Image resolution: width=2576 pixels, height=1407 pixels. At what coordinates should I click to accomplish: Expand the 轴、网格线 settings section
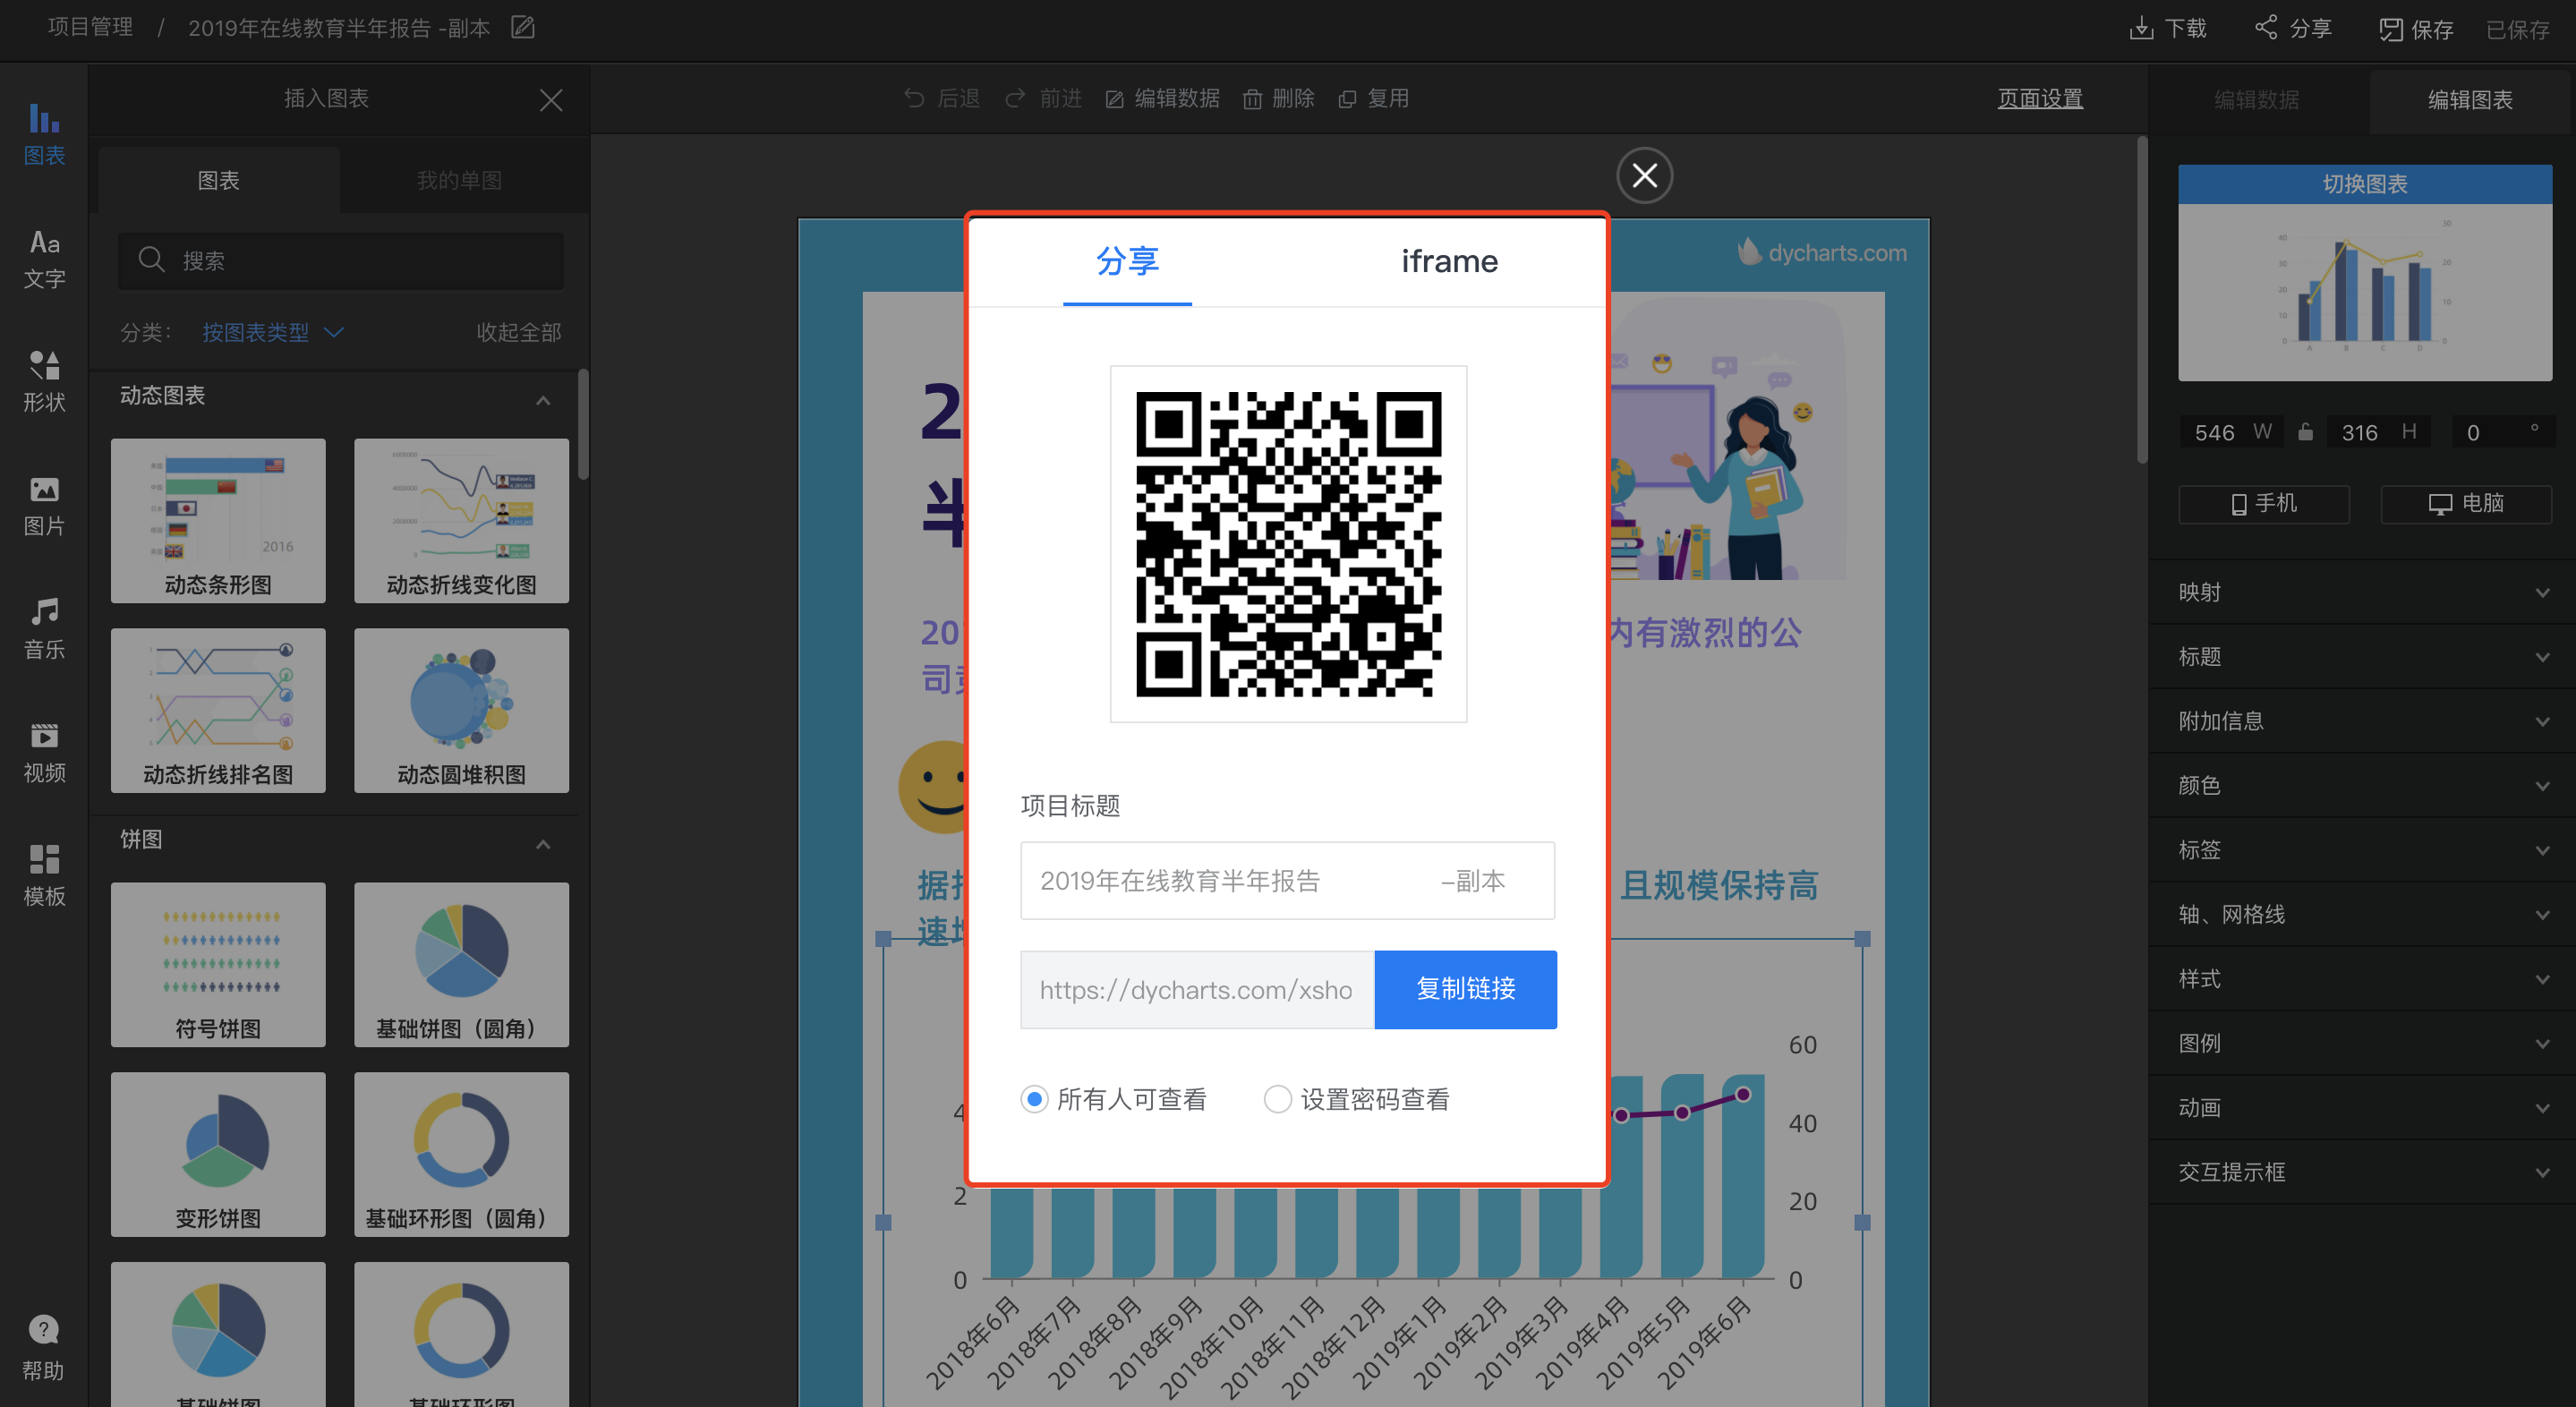pos(2362,915)
